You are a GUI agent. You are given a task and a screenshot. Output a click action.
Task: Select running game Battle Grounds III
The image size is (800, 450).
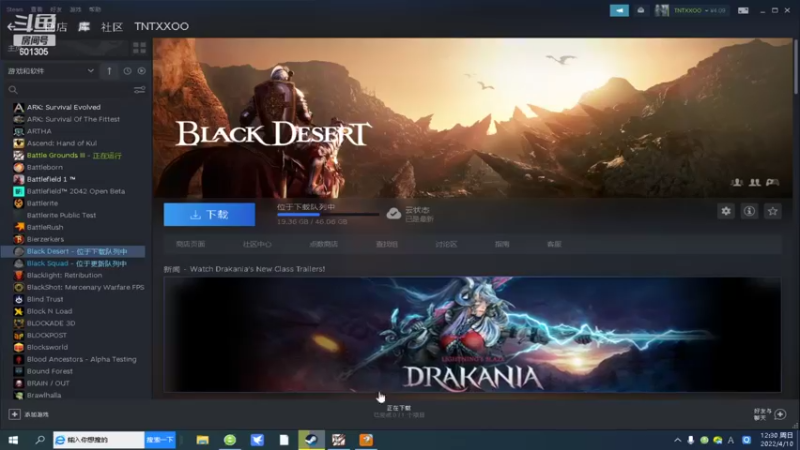[74, 156]
